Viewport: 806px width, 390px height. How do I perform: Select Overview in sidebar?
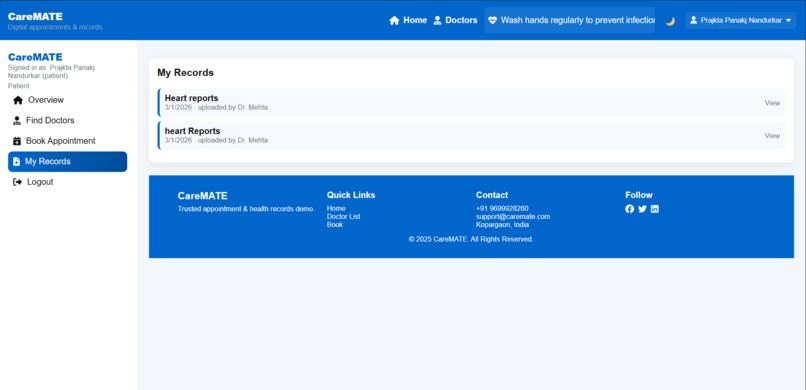[x=67, y=100]
